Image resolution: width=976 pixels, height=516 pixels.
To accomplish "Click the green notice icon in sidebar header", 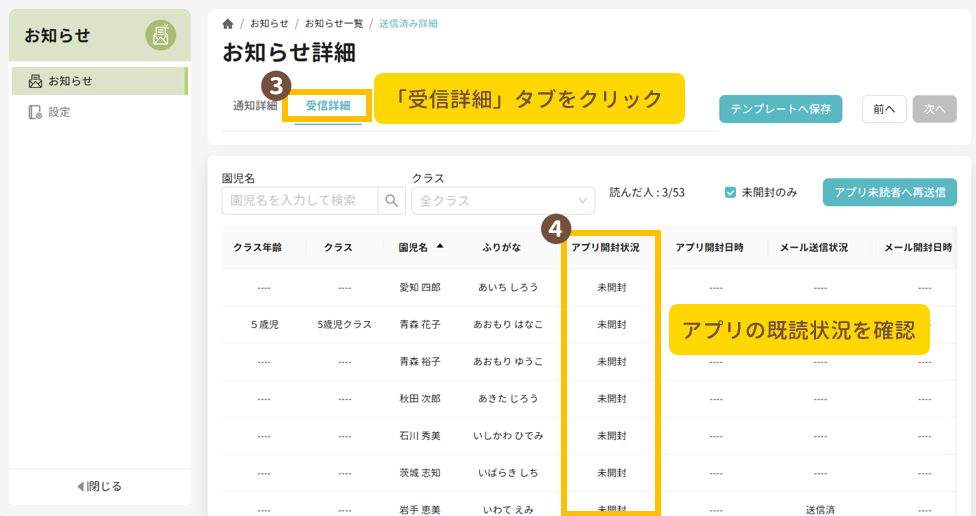I will pyautogui.click(x=160, y=35).
